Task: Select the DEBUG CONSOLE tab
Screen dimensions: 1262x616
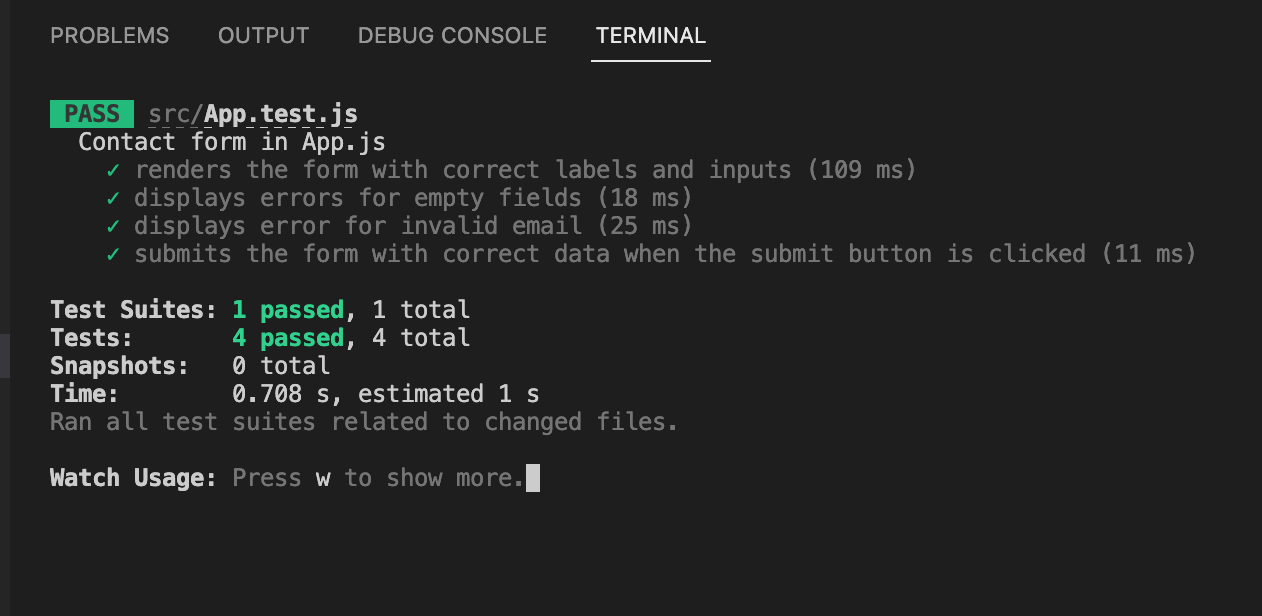Action: click(452, 36)
